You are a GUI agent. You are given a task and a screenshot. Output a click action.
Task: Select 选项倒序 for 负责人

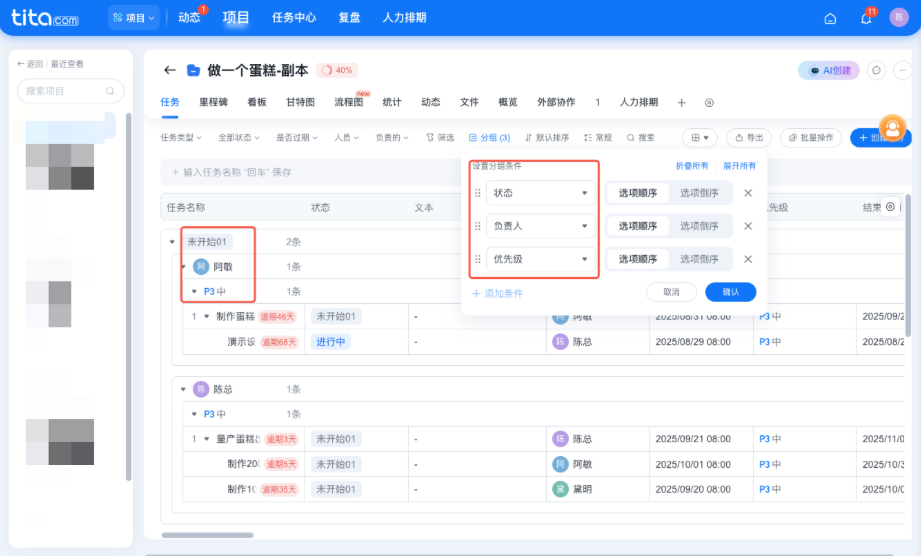699,226
